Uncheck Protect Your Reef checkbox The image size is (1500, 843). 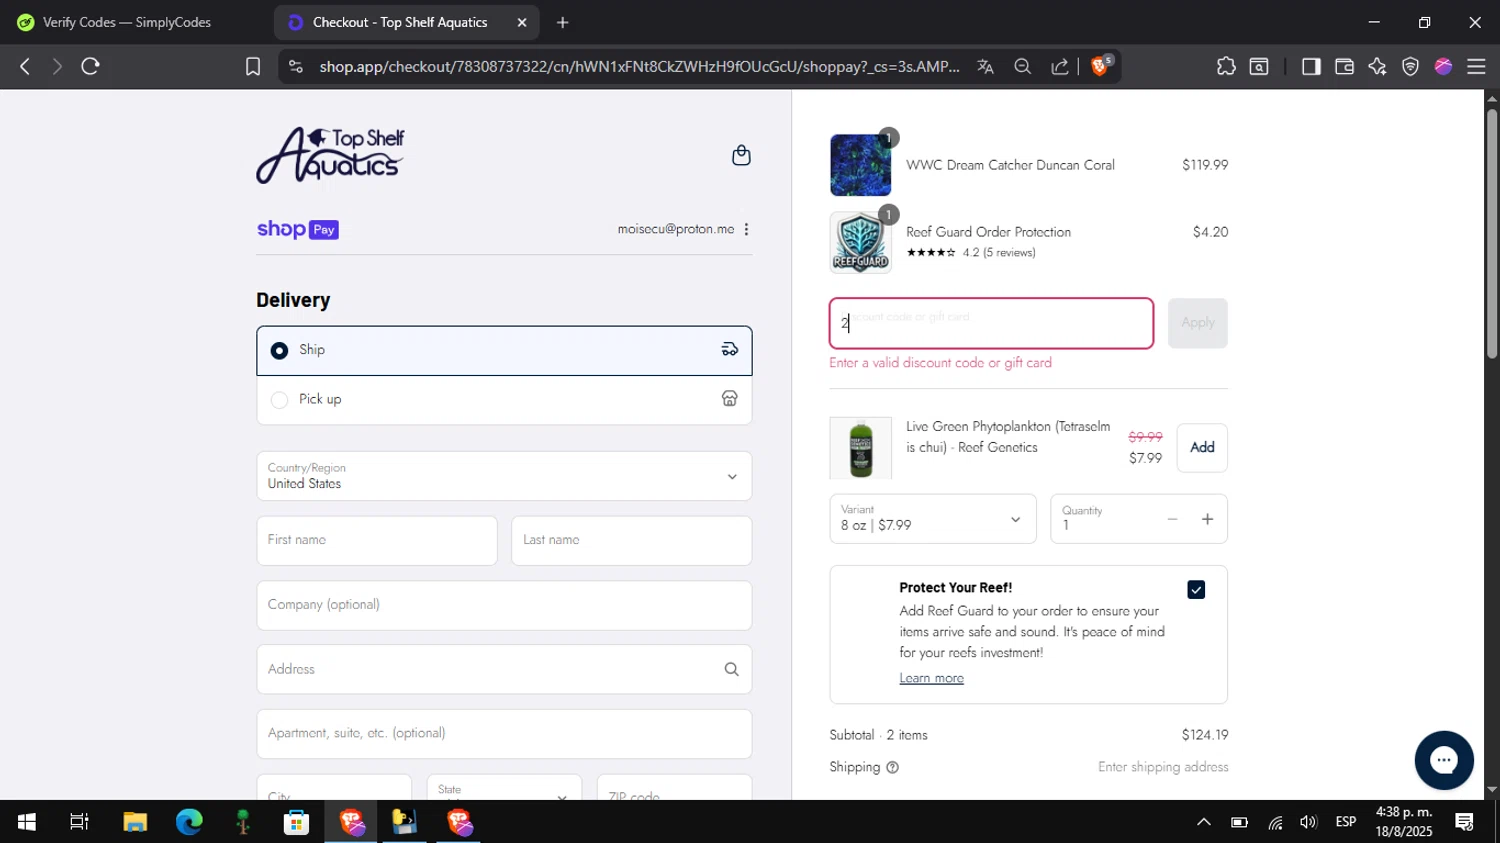(x=1196, y=590)
